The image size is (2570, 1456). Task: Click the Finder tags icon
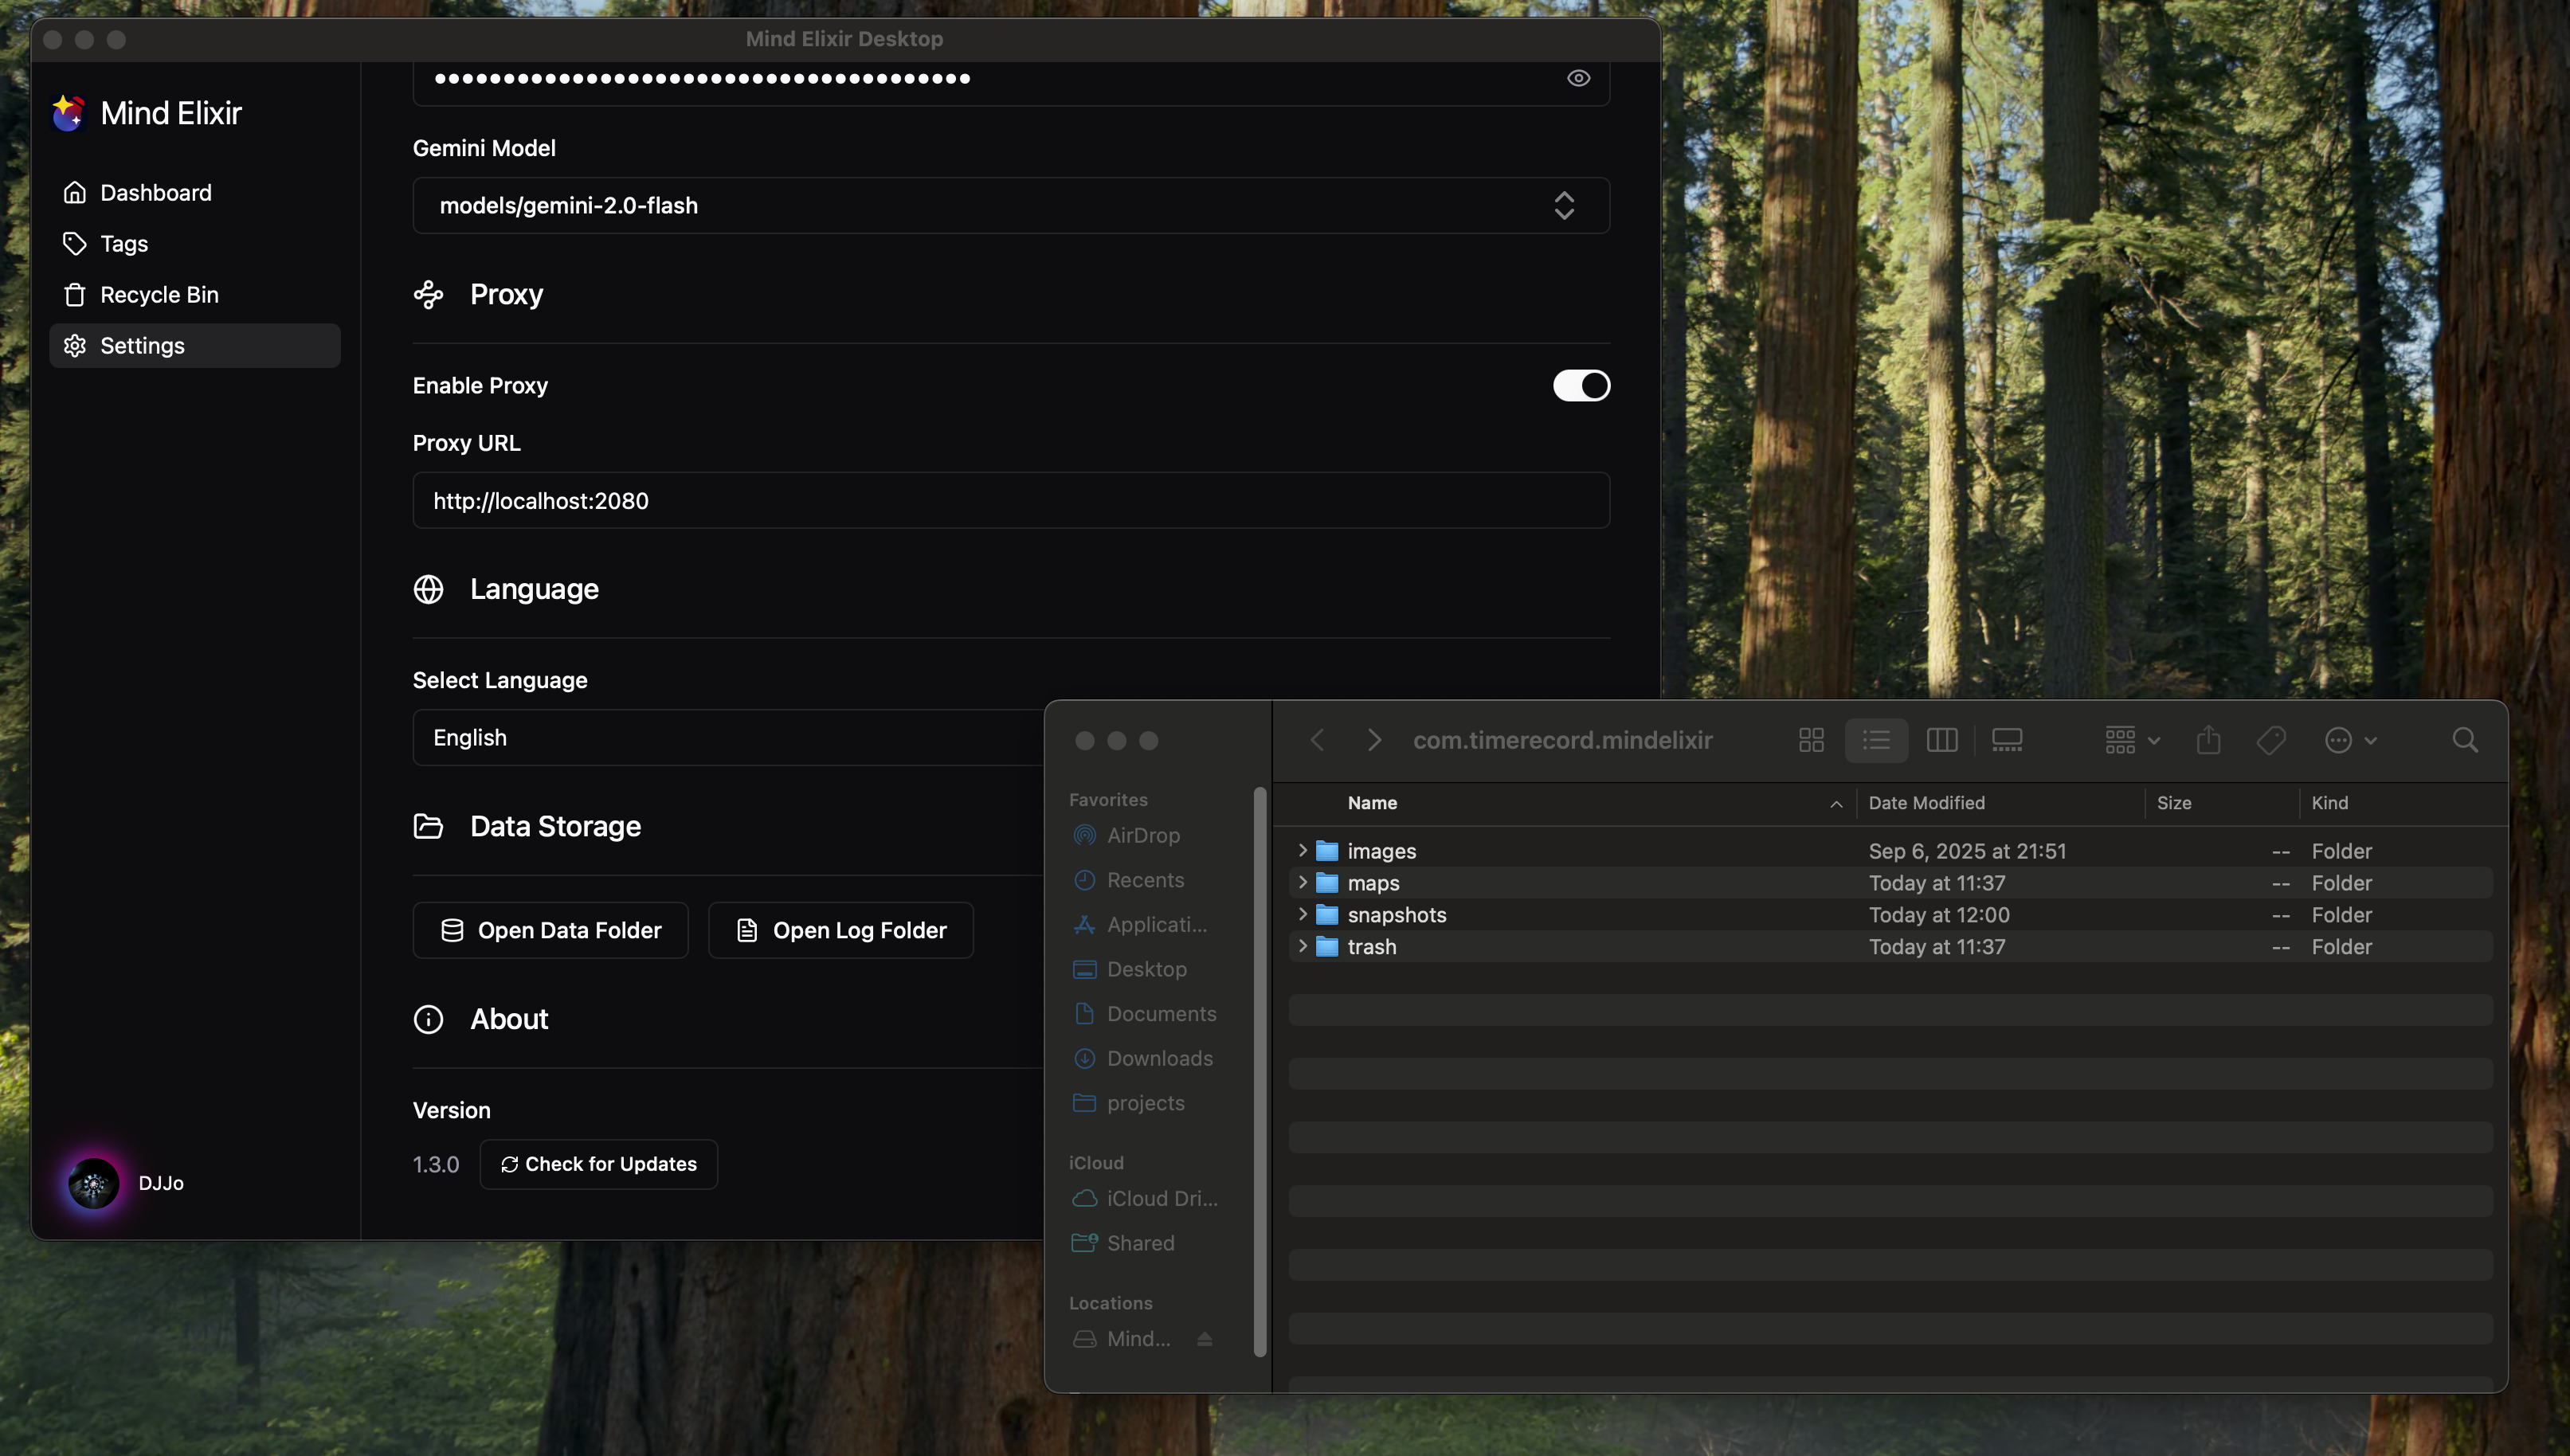[x=2271, y=740]
